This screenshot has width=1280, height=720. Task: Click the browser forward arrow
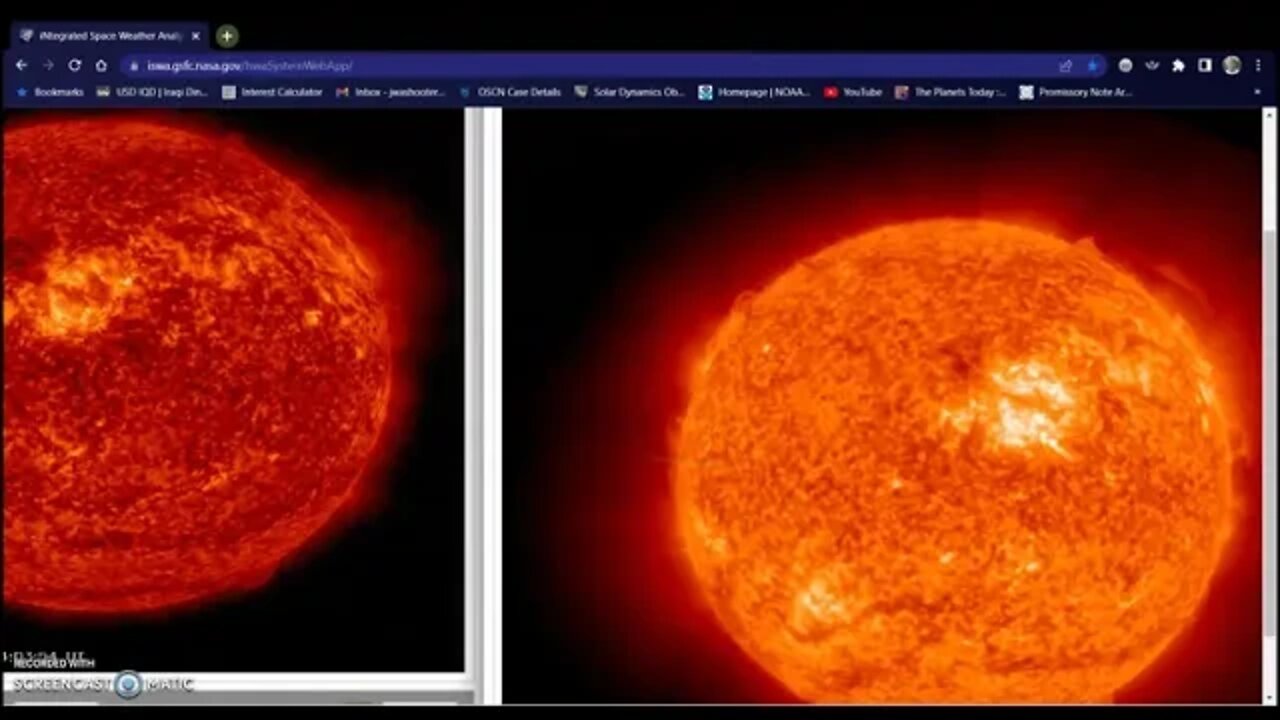(48, 65)
